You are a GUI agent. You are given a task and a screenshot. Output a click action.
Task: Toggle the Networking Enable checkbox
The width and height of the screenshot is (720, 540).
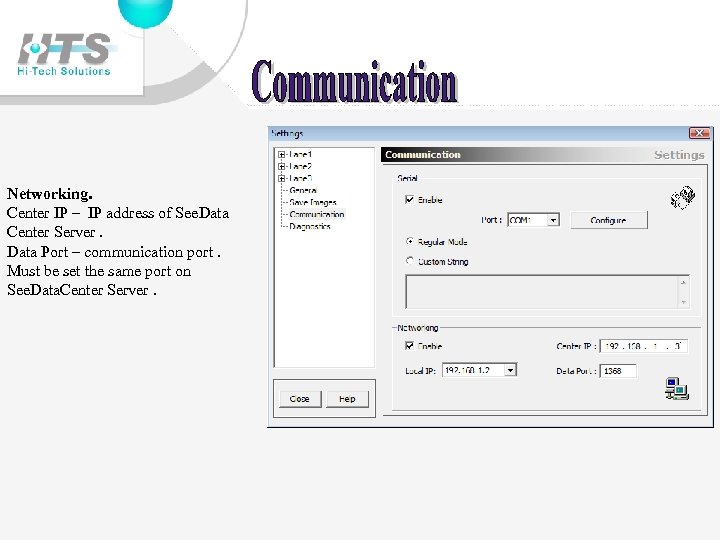coord(409,345)
